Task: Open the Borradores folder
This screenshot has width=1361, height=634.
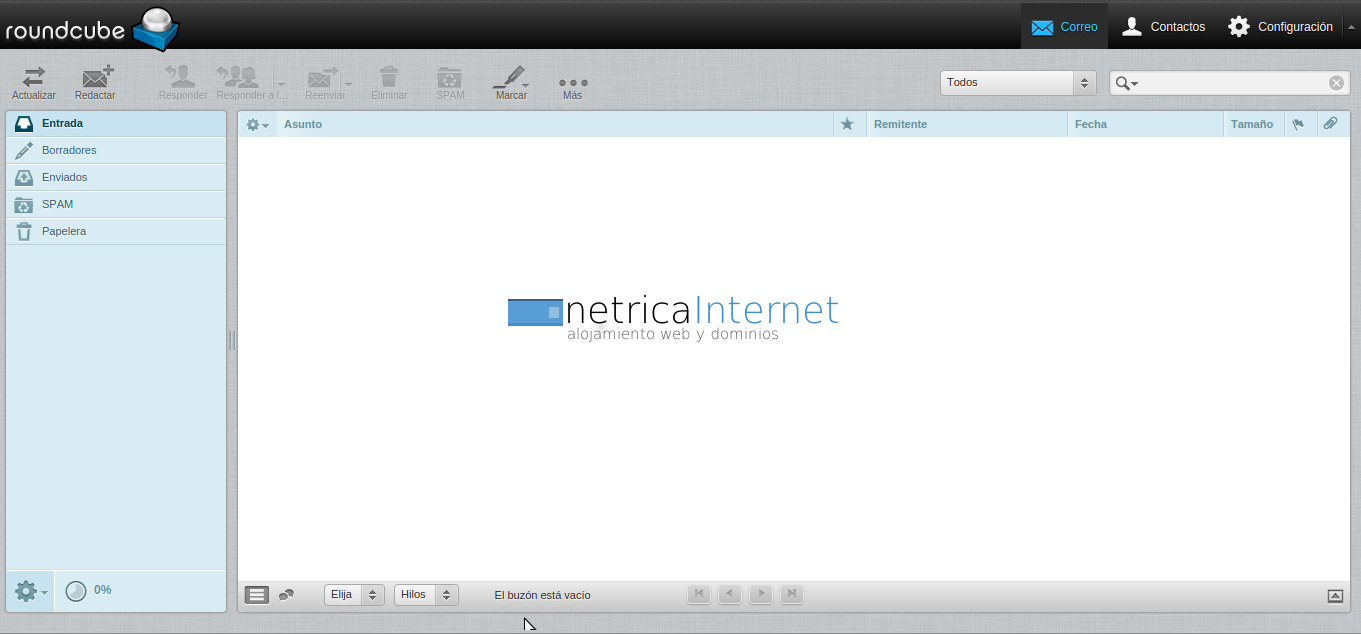Action: [69, 150]
